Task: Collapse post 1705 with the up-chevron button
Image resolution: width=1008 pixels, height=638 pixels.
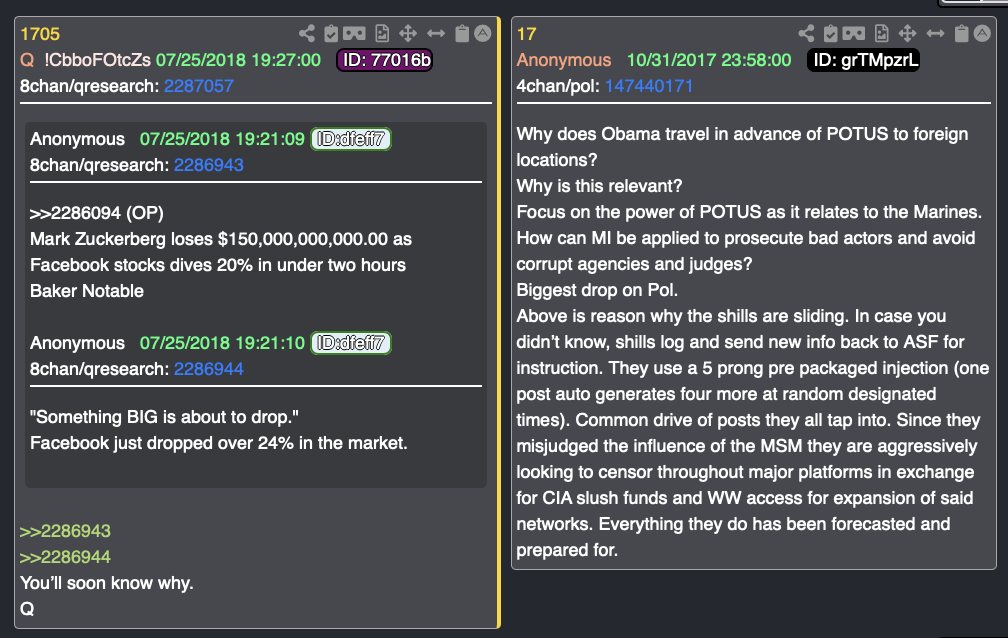Action: pyautogui.click(x=482, y=34)
